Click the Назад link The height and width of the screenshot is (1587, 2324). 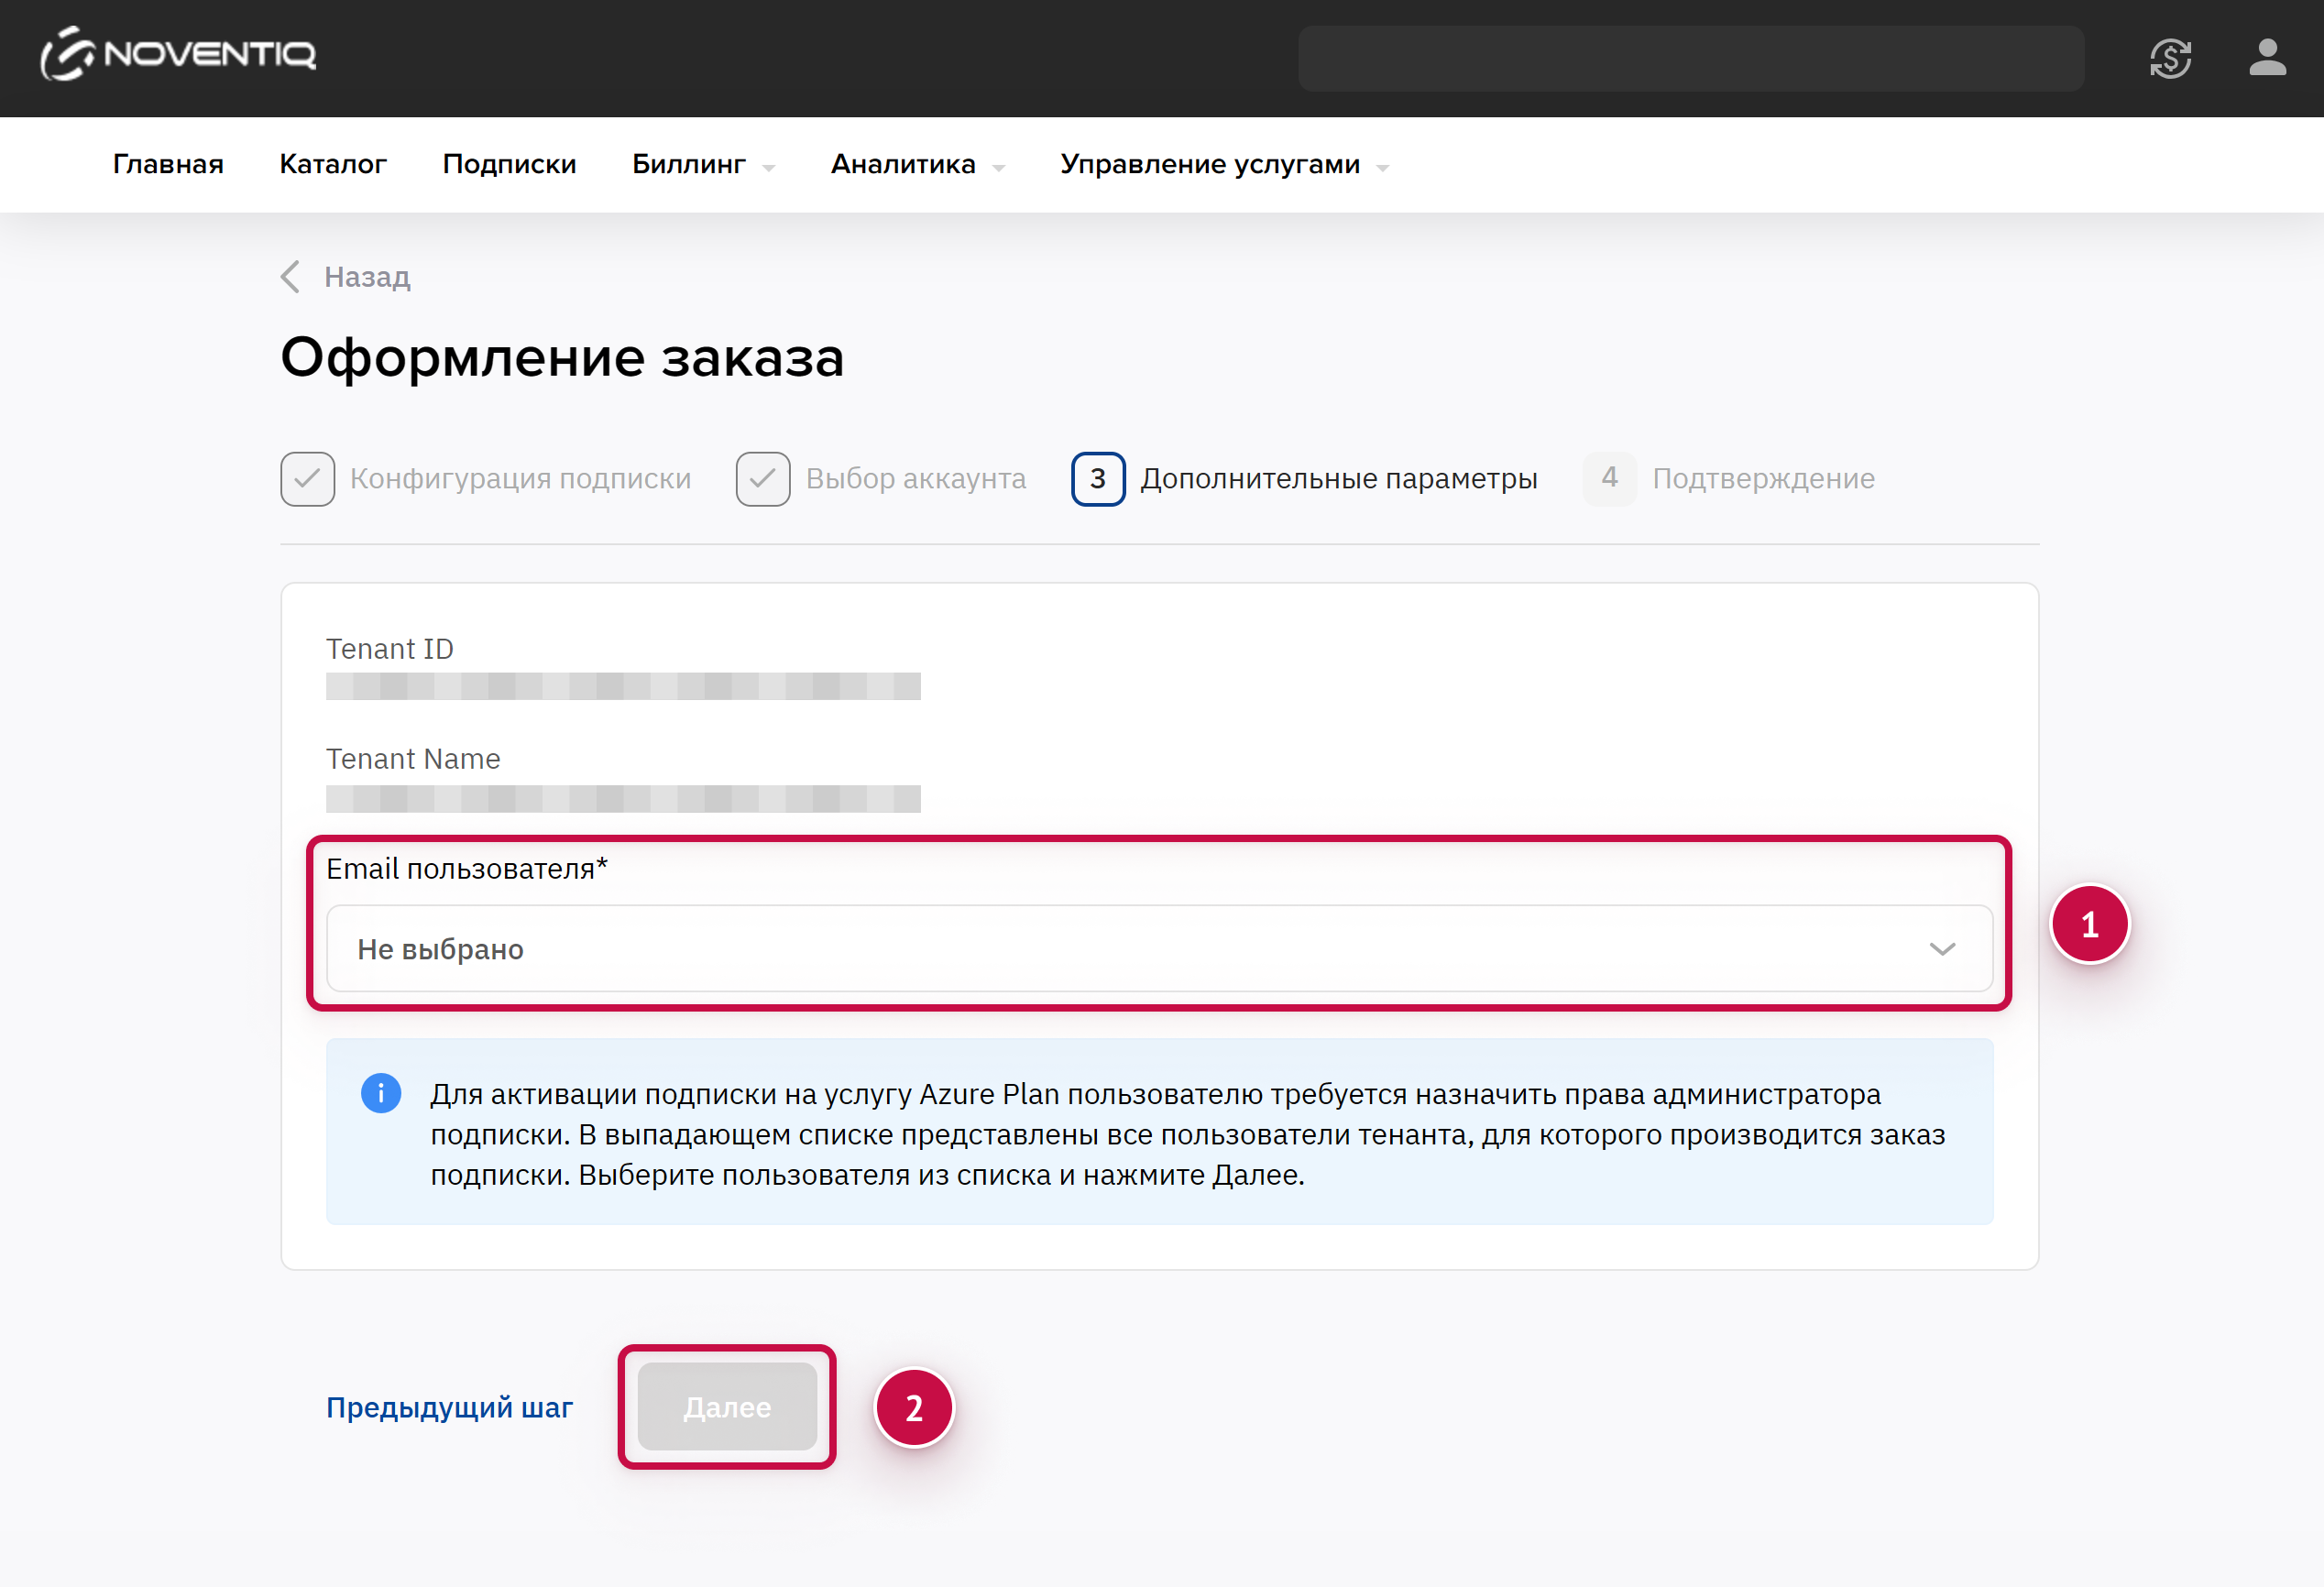(x=367, y=277)
